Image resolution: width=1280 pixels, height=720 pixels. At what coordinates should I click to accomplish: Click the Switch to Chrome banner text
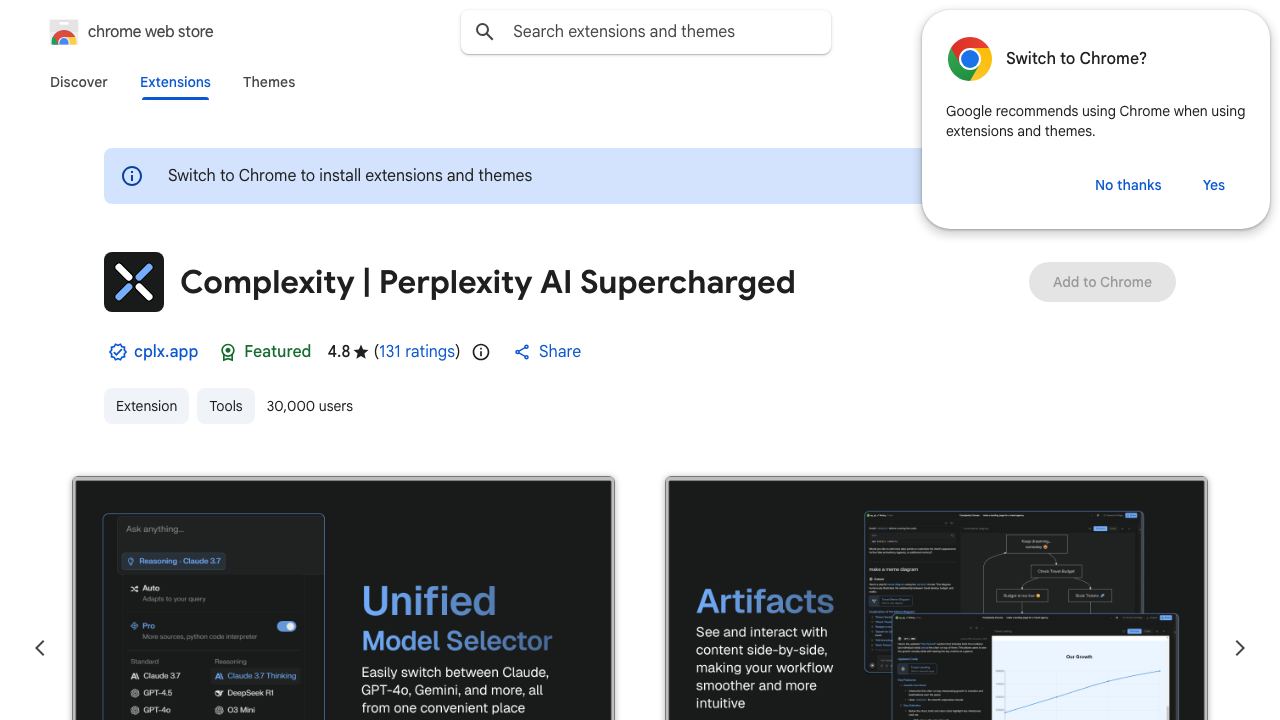[350, 176]
